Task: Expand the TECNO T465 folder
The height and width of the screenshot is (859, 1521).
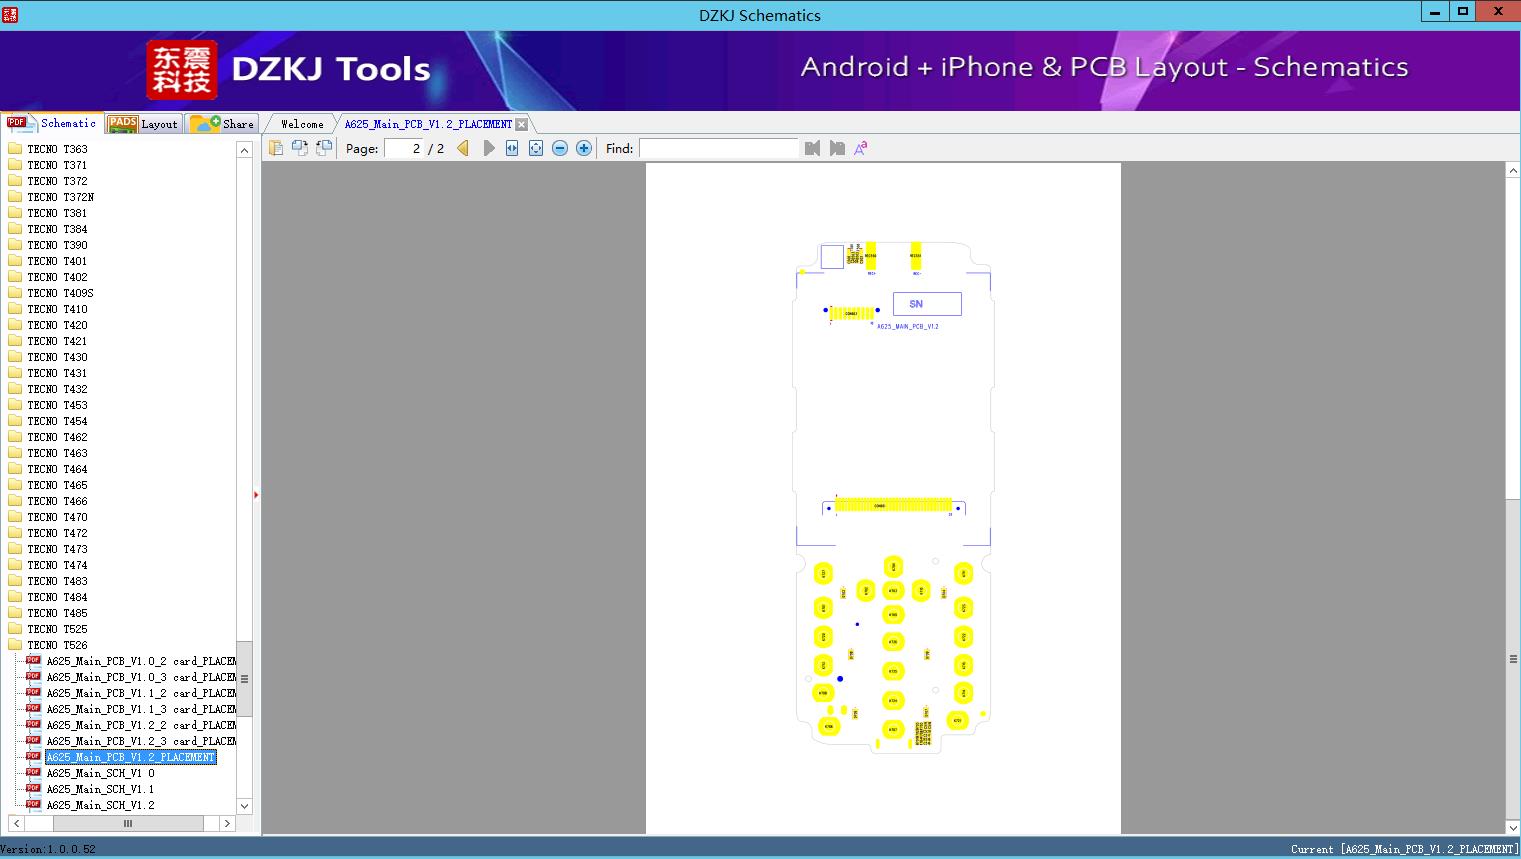Action: (57, 485)
